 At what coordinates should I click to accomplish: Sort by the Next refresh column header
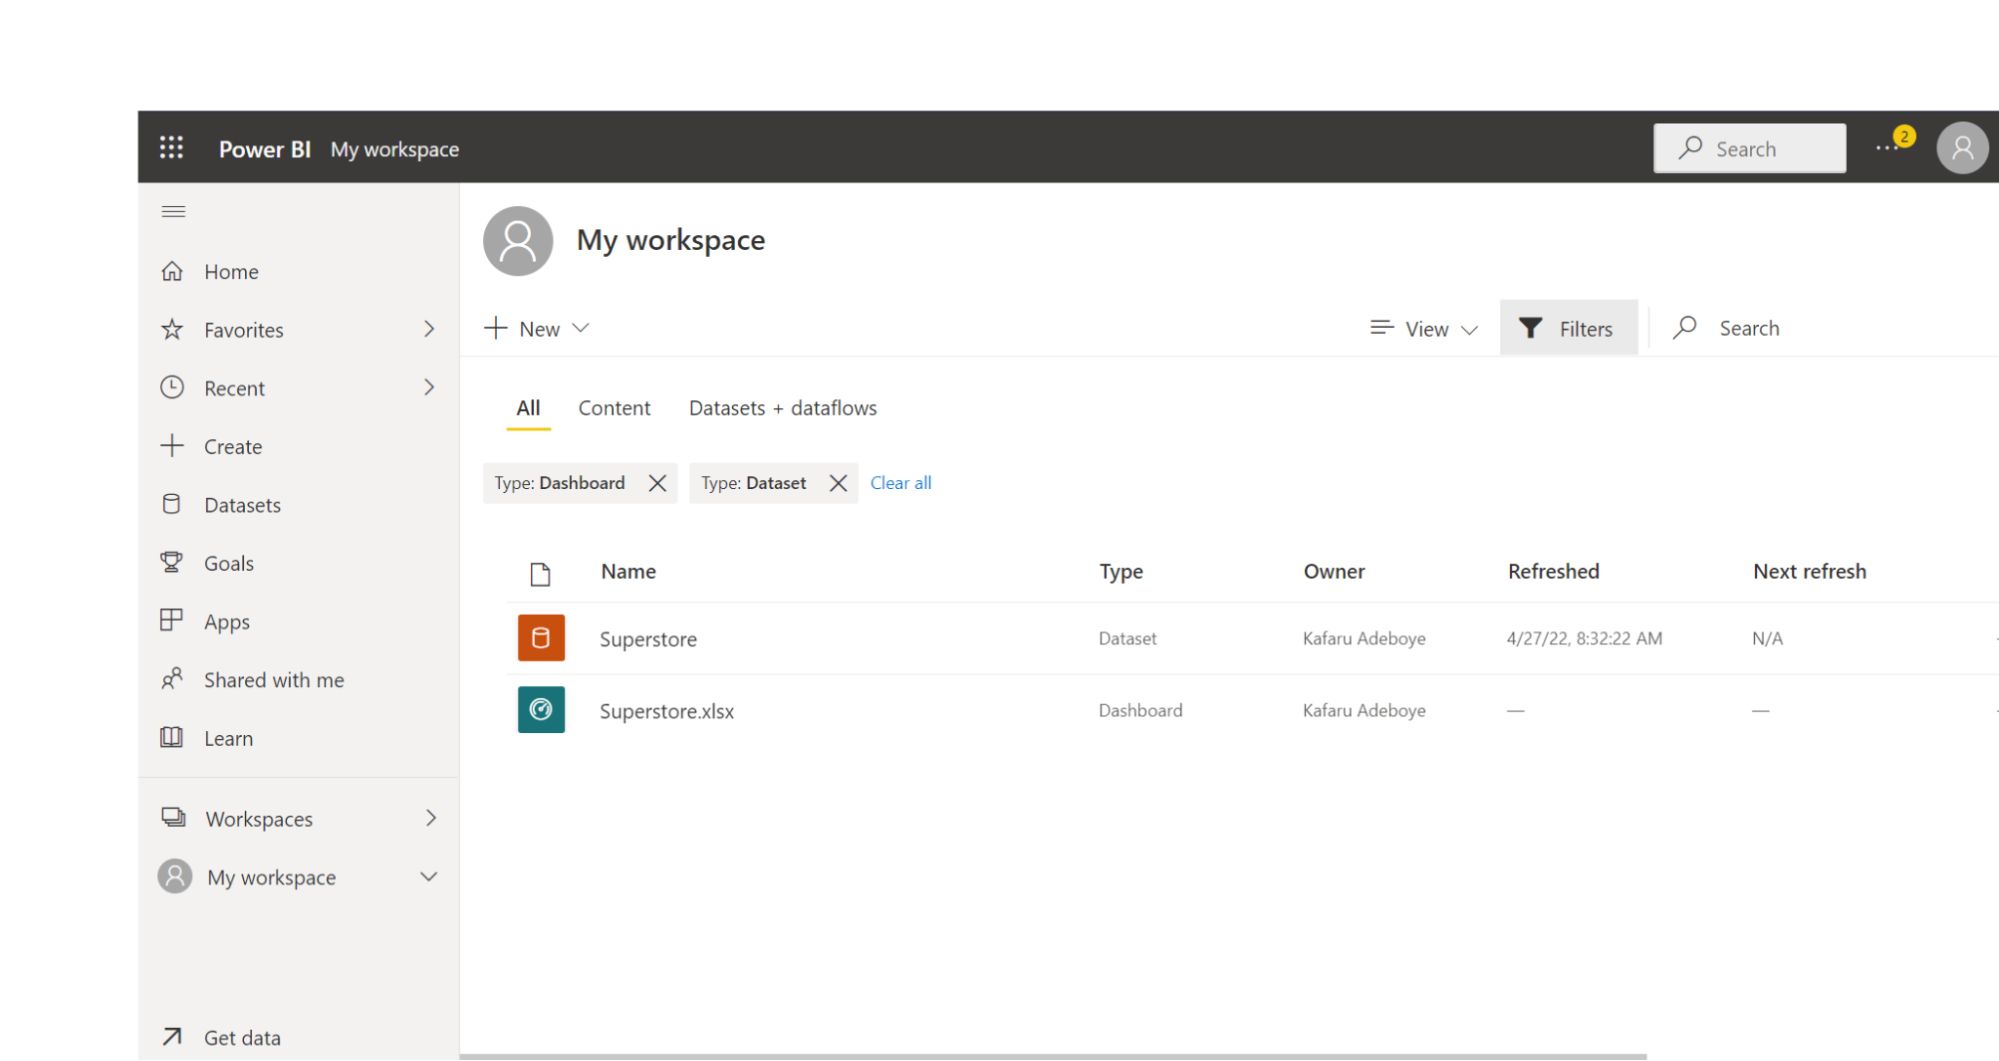point(1809,571)
